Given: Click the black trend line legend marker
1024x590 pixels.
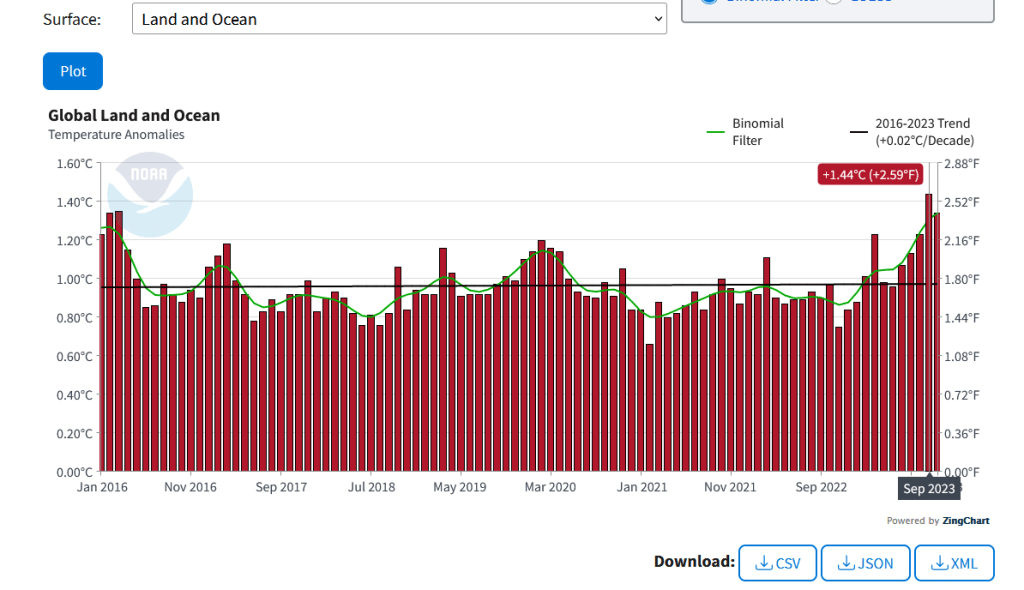Looking at the screenshot, I should point(858,132).
